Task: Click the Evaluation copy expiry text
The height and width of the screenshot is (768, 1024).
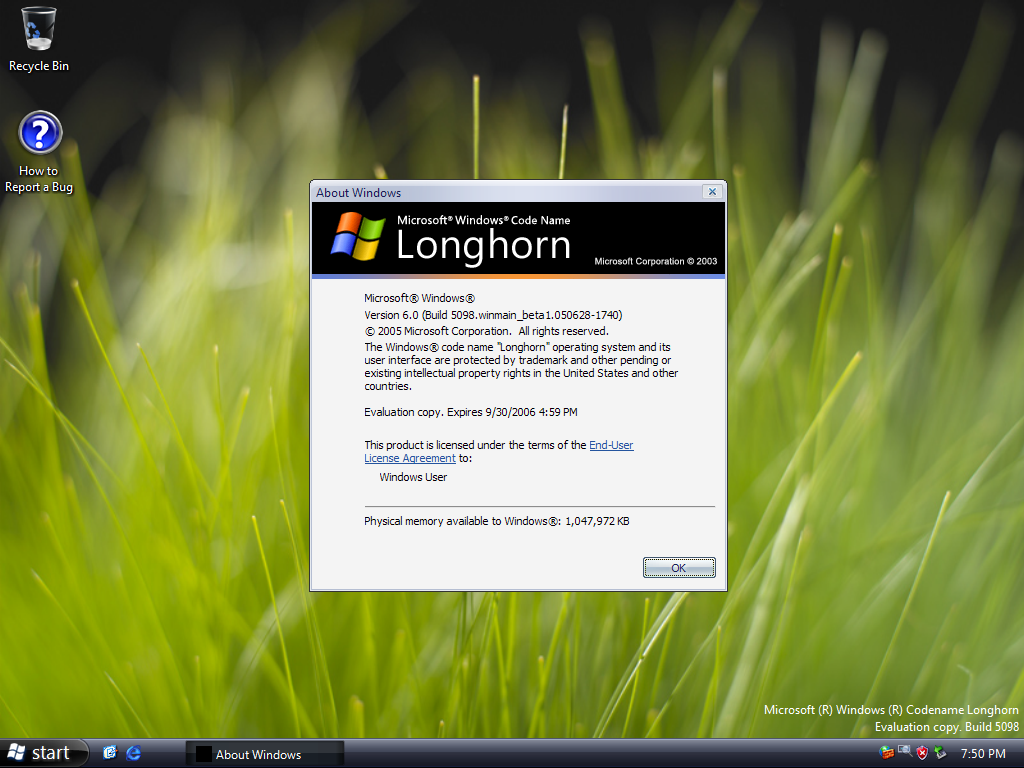Action: [471, 412]
